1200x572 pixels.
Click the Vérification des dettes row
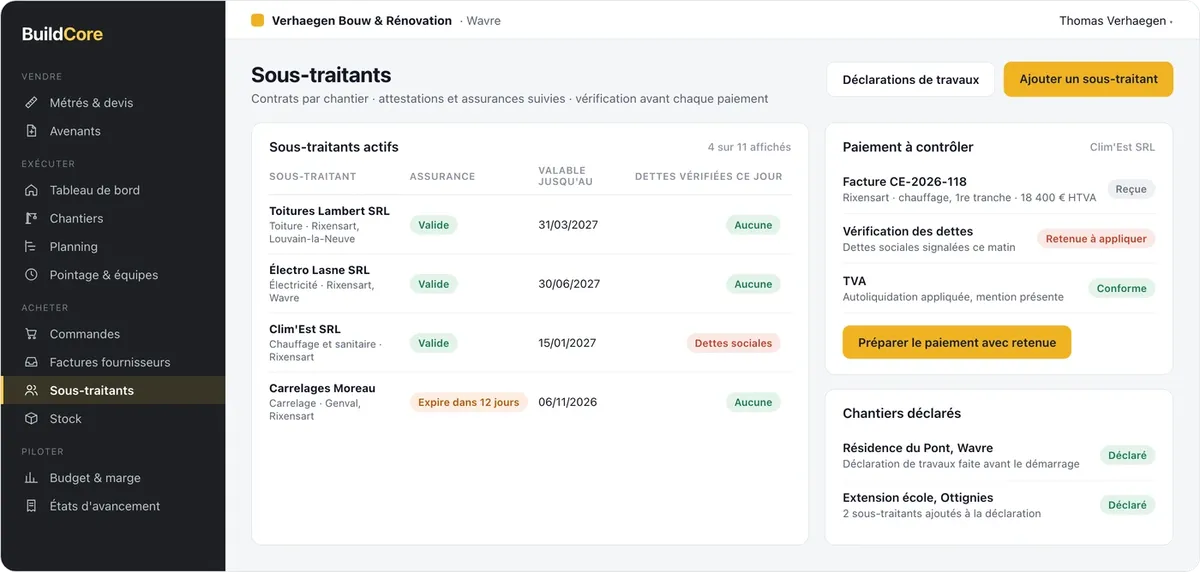[999, 239]
